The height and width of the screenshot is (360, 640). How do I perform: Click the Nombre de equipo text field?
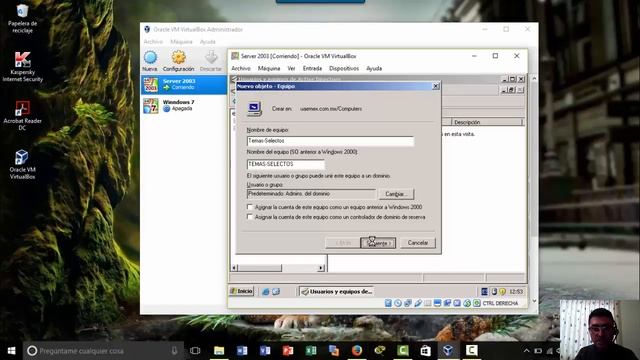click(330, 141)
